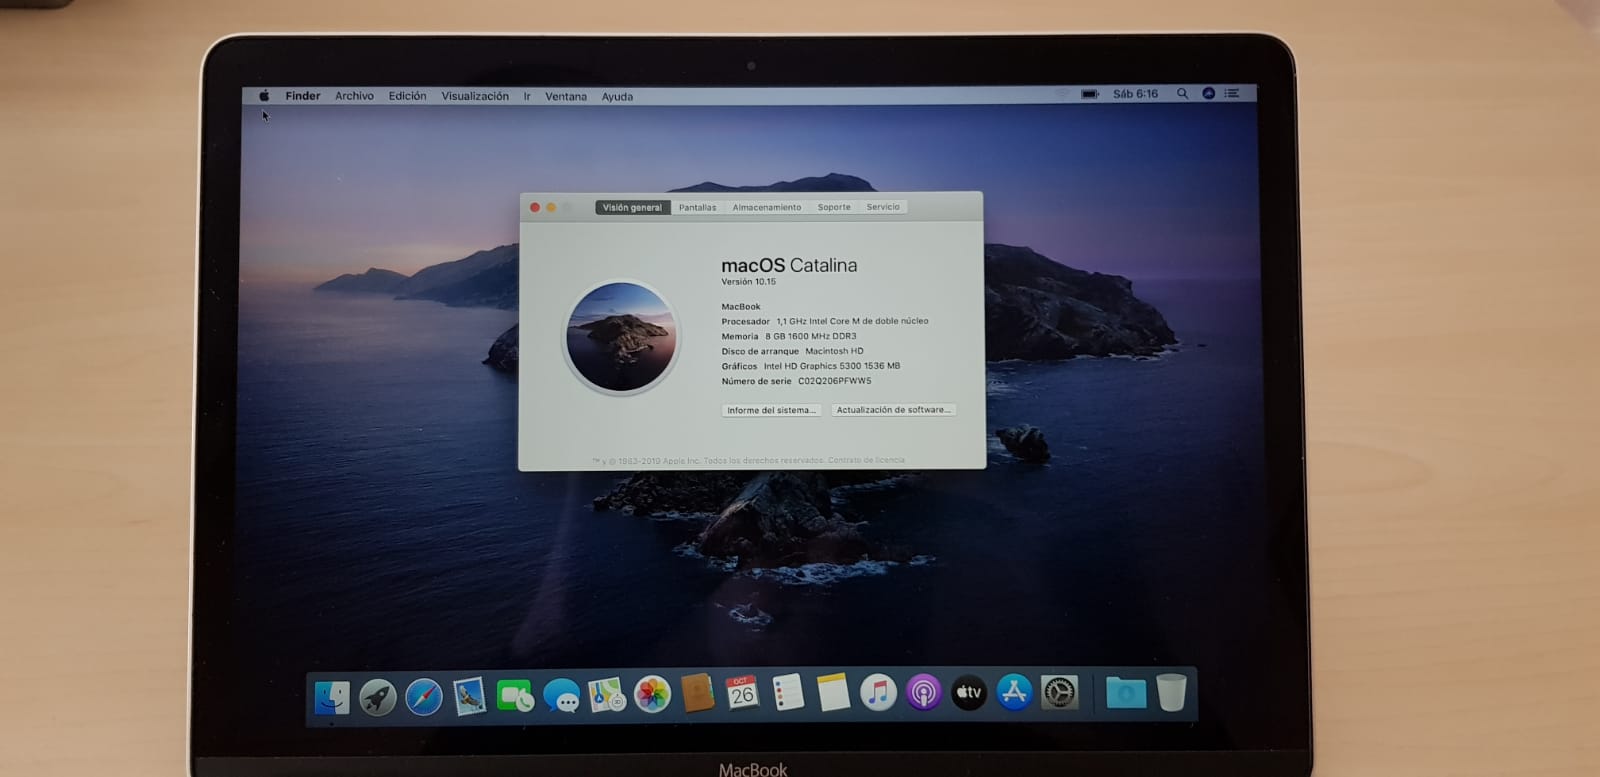Open Music app in dock
Image resolution: width=1600 pixels, height=777 pixels.
click(878, 692)
